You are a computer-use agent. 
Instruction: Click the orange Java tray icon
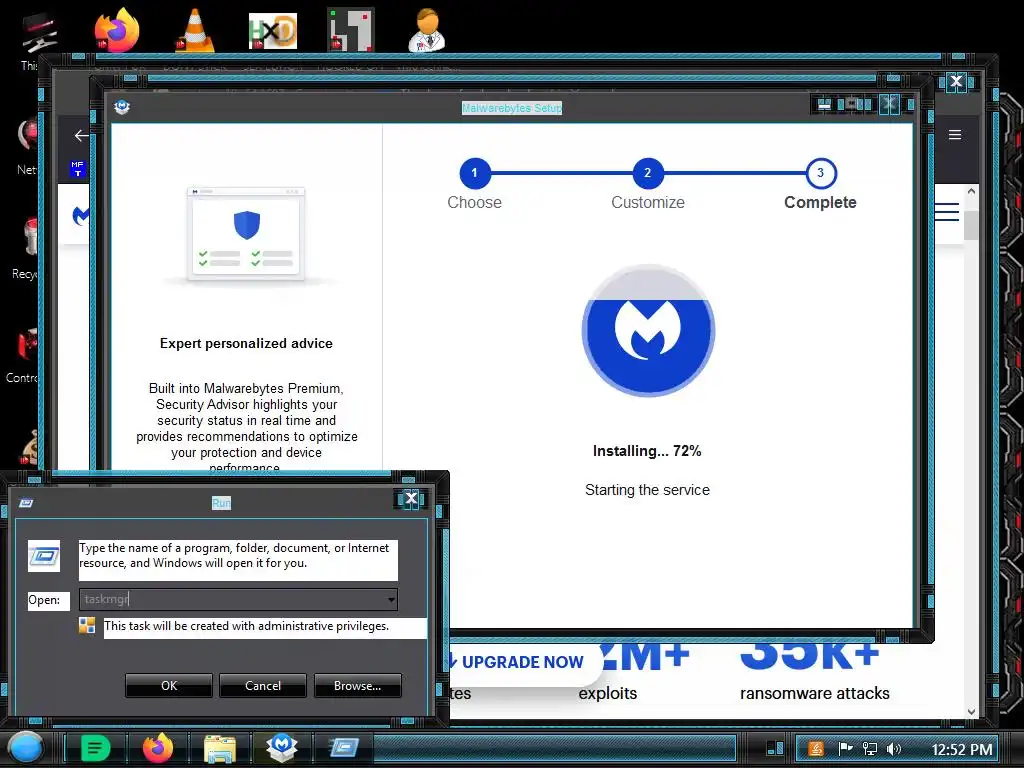click(816, 748)
